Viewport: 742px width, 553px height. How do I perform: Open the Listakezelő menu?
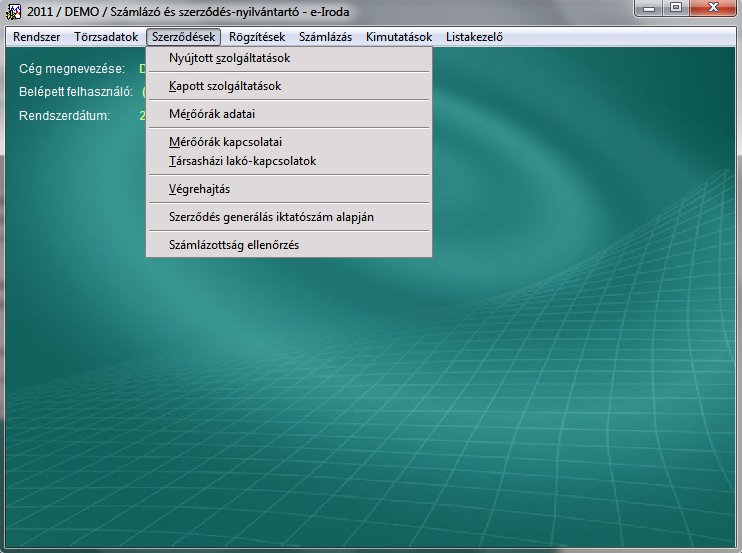[474, 37]
